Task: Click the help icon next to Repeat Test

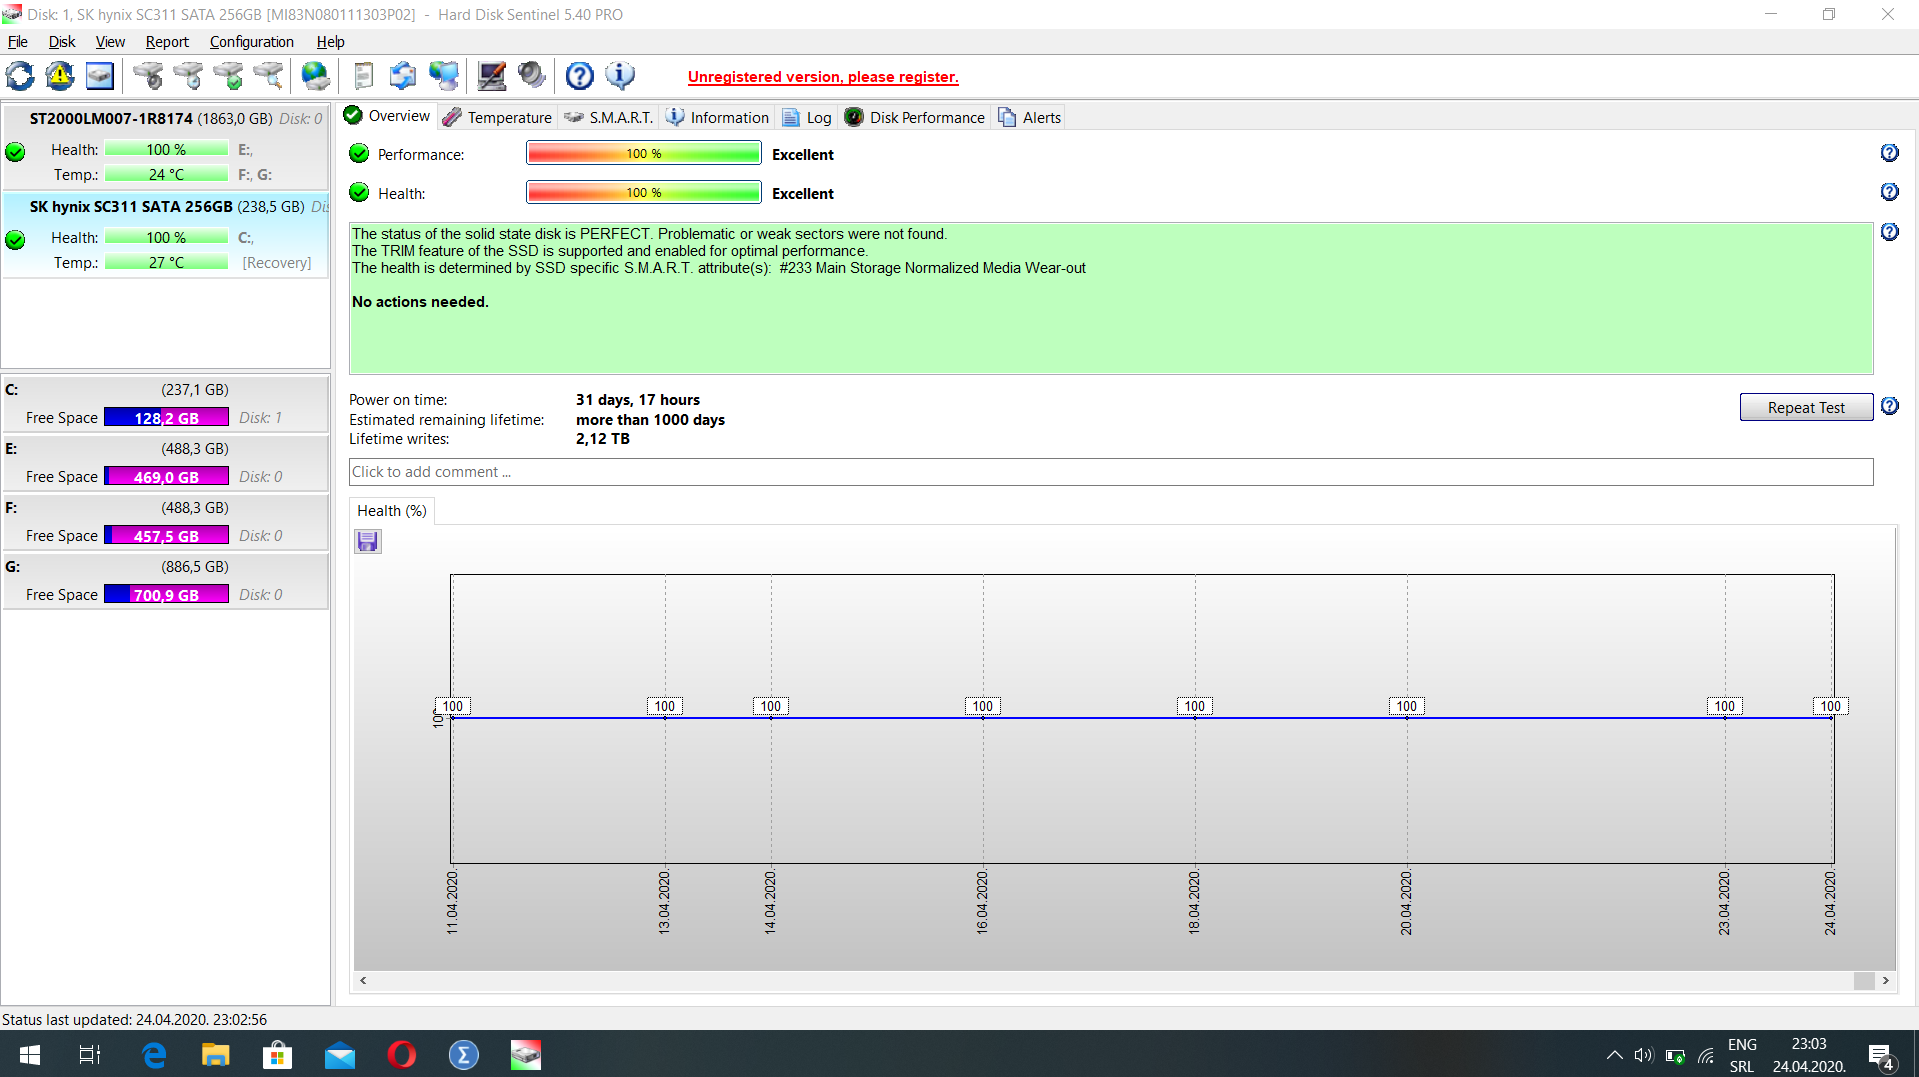Action: click(x=1889, y=406)
